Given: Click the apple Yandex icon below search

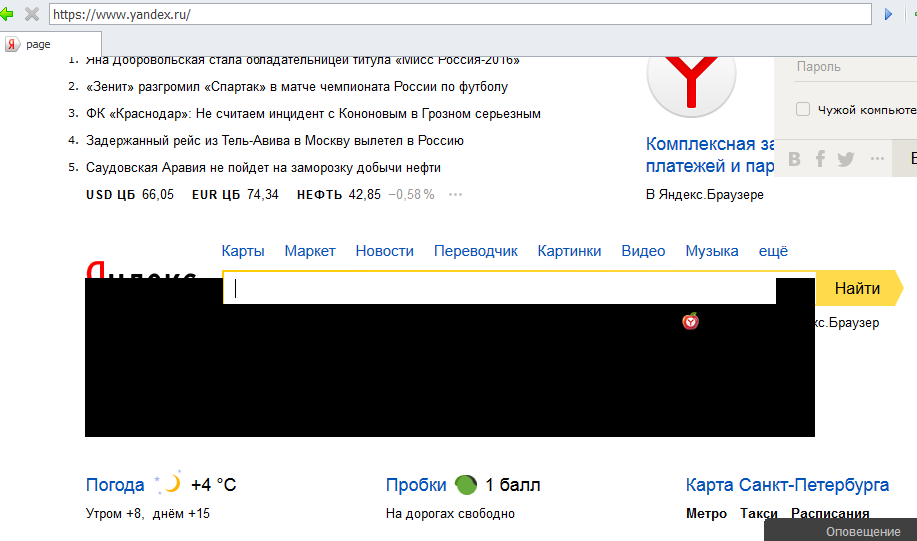Looking at the screenshot, I should [691, 321].
